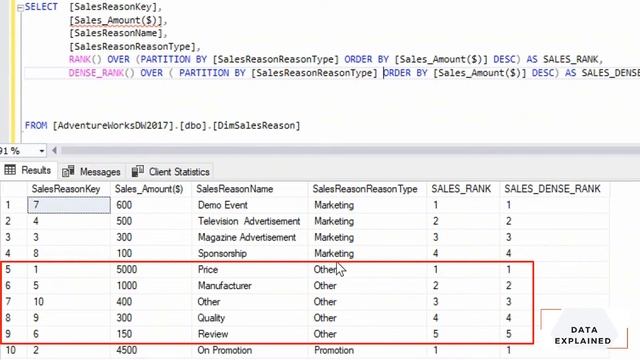
Task: Select the SALES_RANK column header
Action: (x=463, y=189)
